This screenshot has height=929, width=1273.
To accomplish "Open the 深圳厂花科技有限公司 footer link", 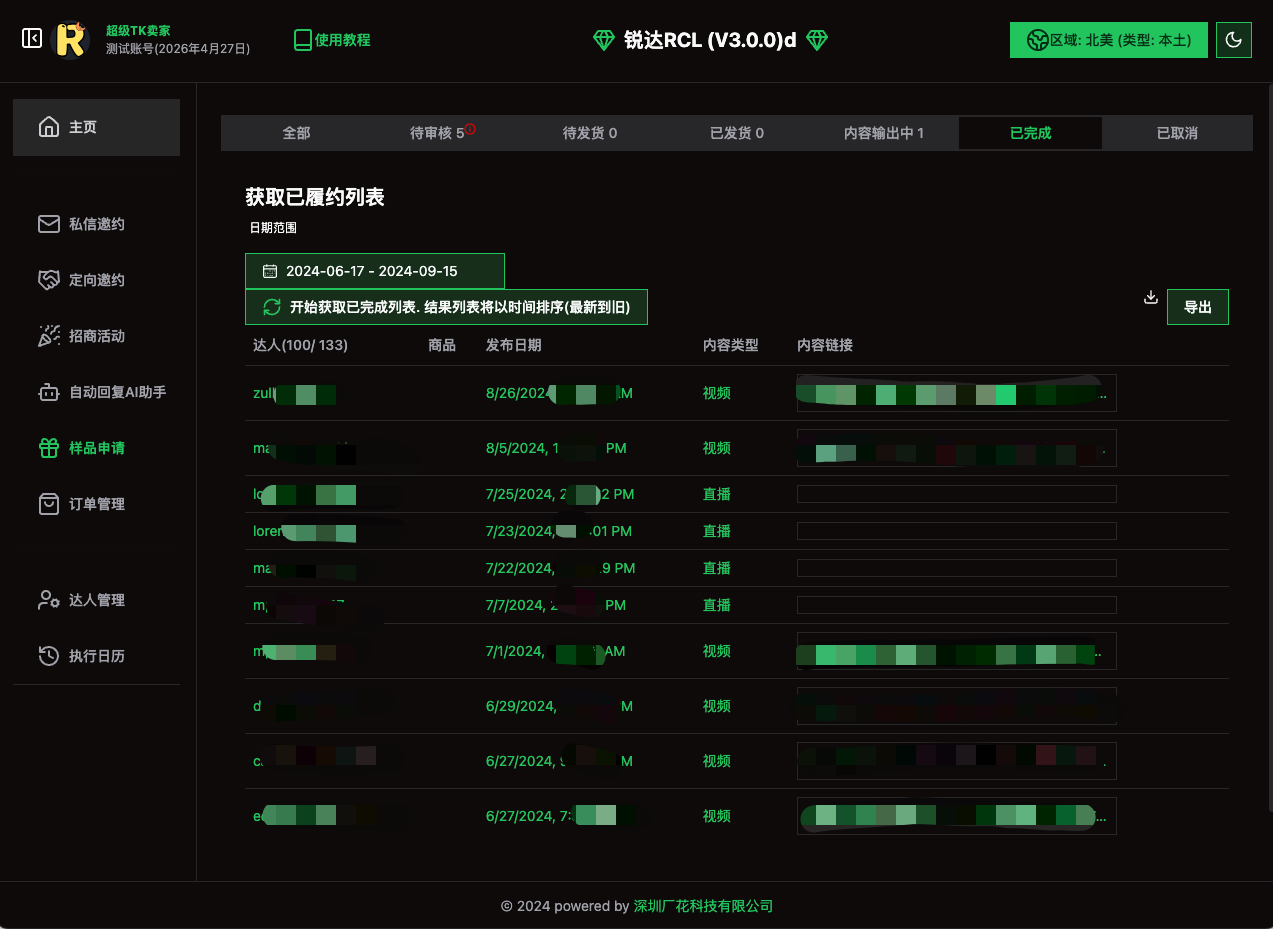I will click(703, 906).
